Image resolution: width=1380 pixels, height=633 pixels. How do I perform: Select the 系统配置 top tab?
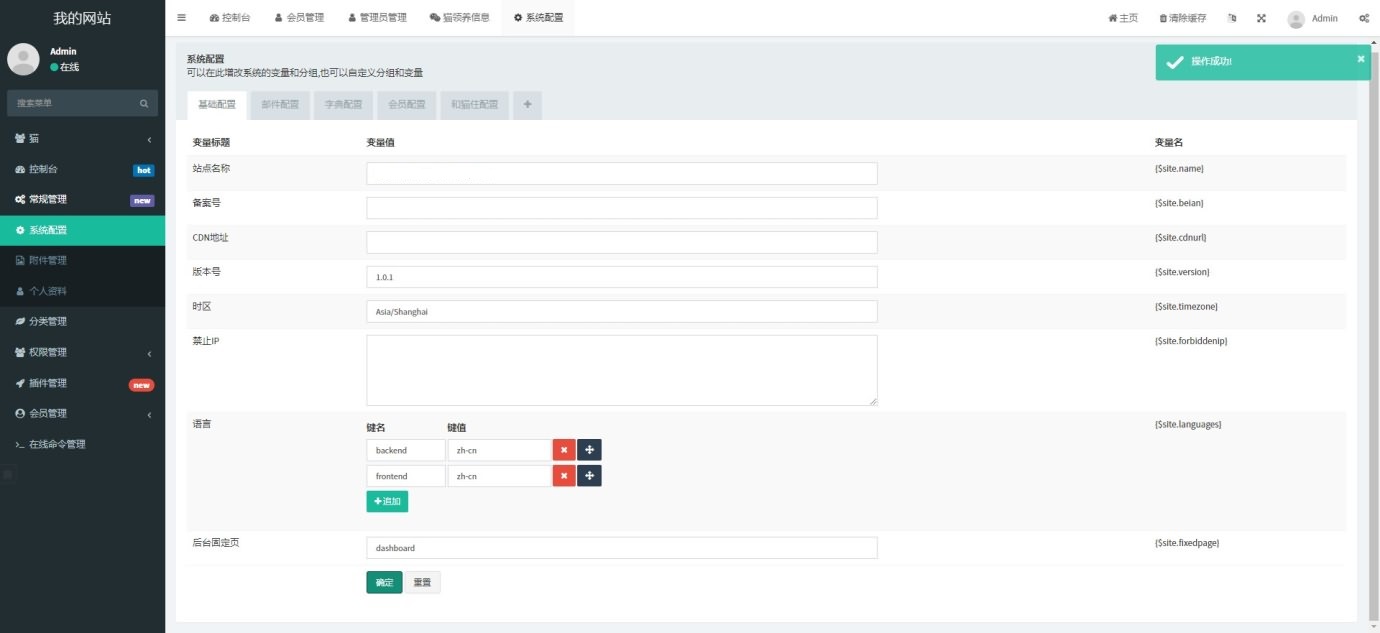[x=538, y=18]
